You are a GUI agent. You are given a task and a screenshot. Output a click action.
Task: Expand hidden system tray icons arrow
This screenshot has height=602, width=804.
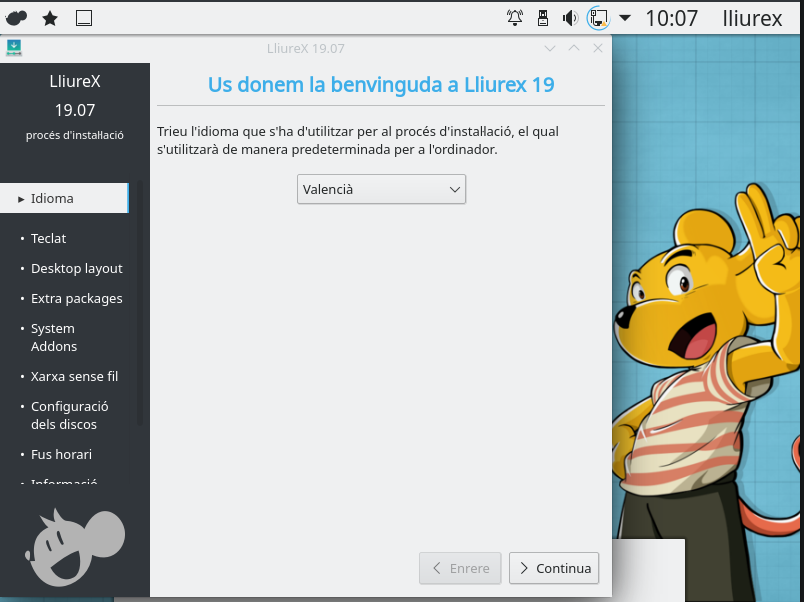click(625, 18)
